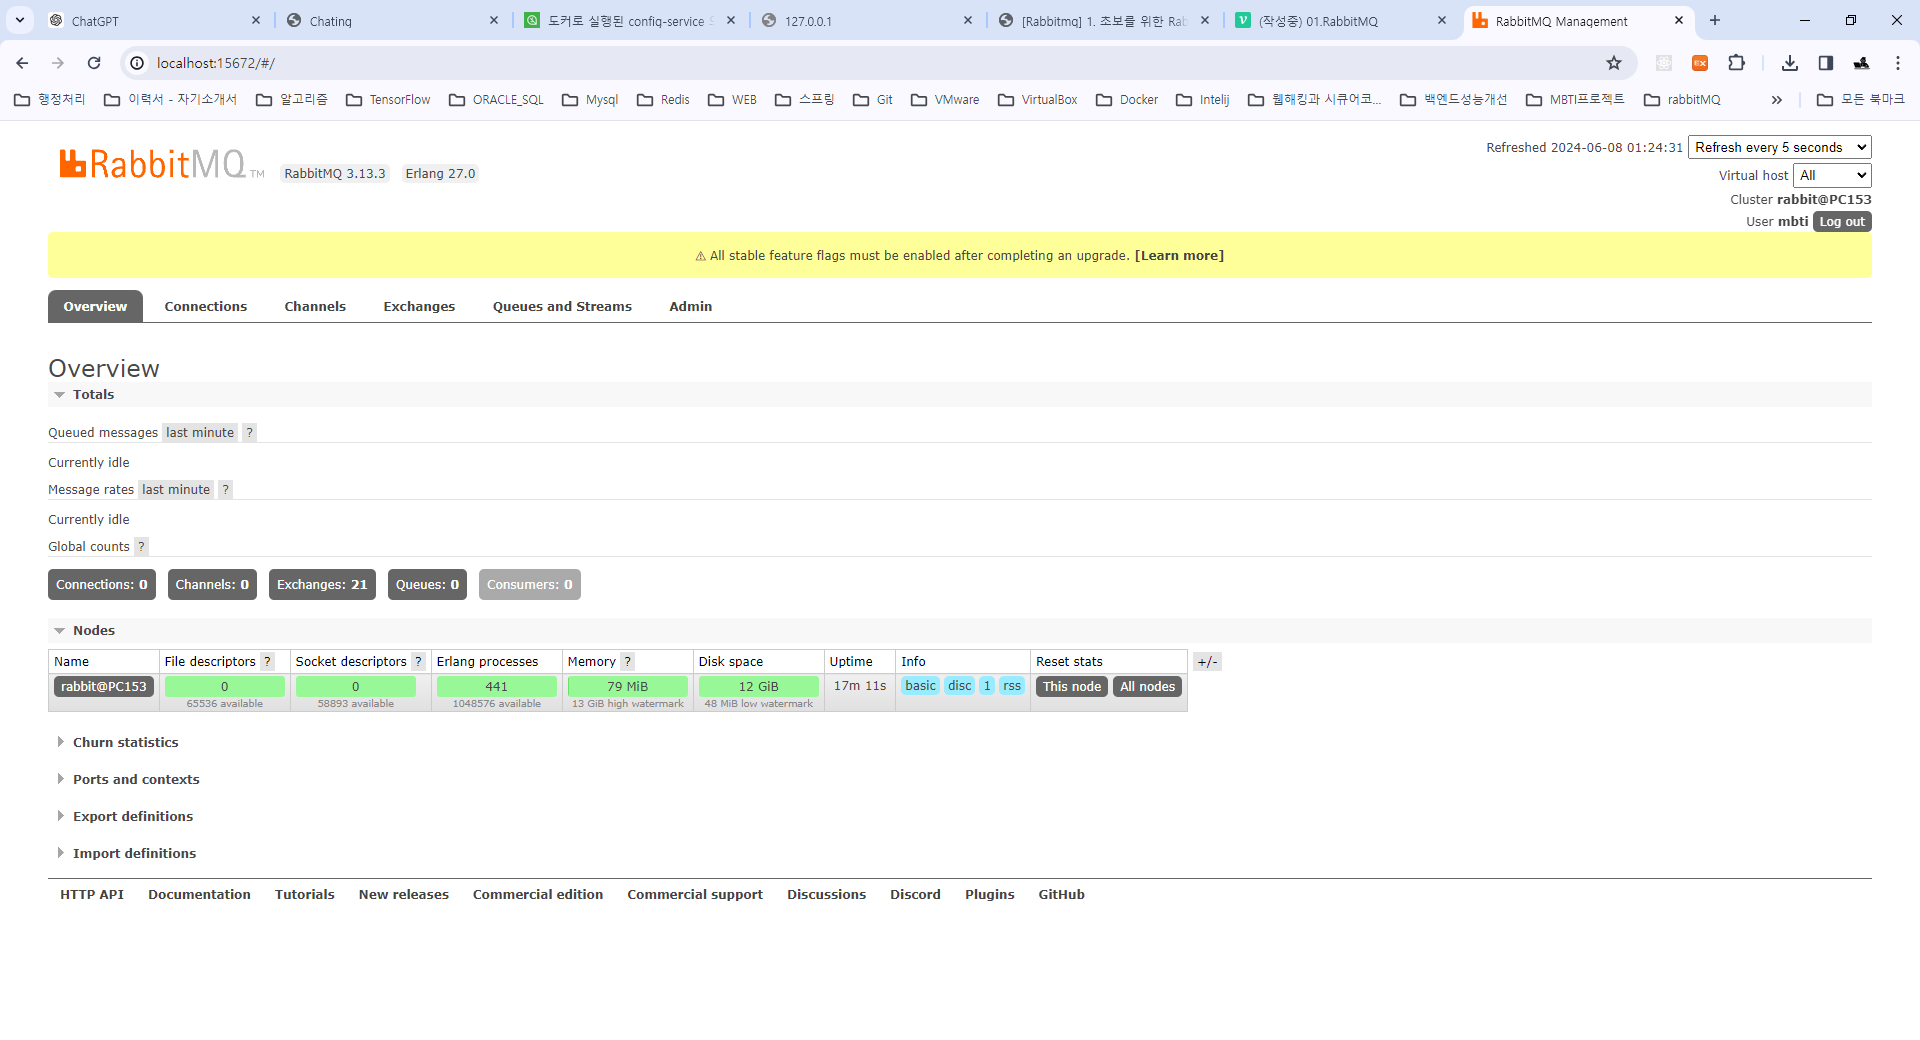Switch to the Chating browser tab
Screen dimensions: 1920x1040
pyautogui.click(x=393, y=20)
